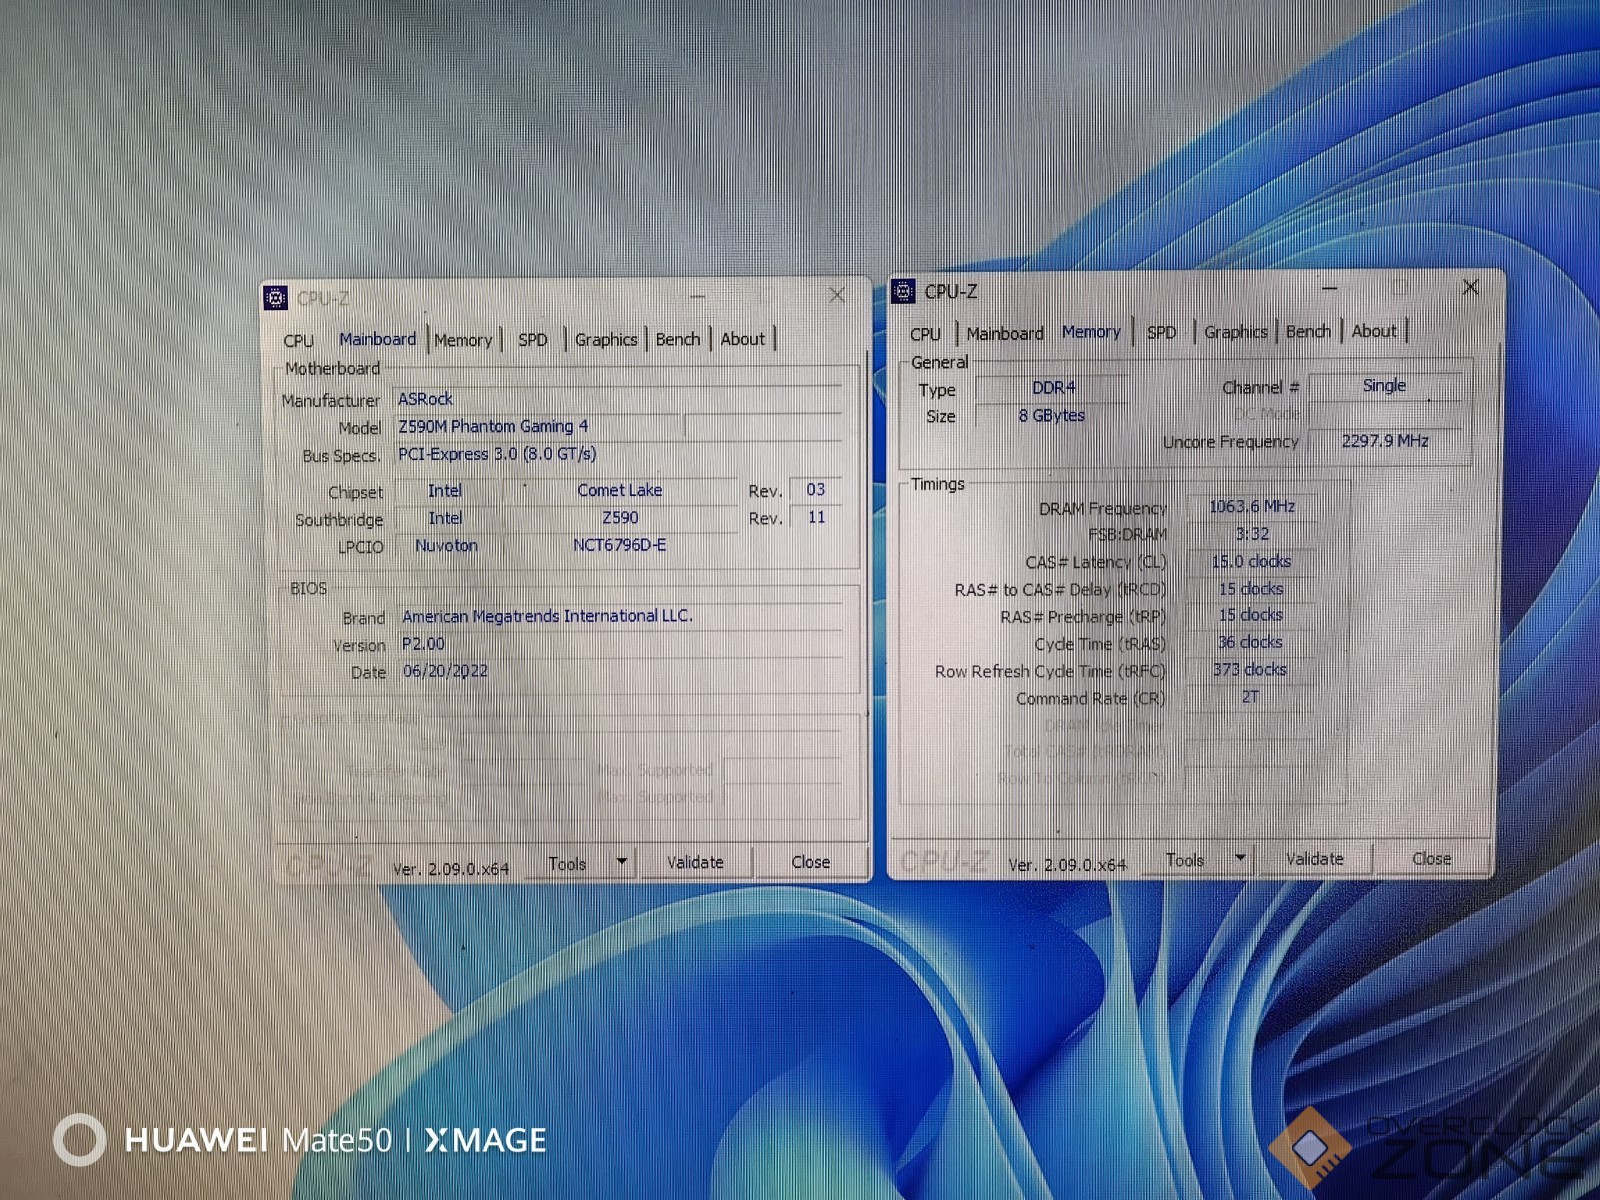Screen dimensions: 1600x1200
Task: Show the About tab in the Memory window
Action: 1374,331
